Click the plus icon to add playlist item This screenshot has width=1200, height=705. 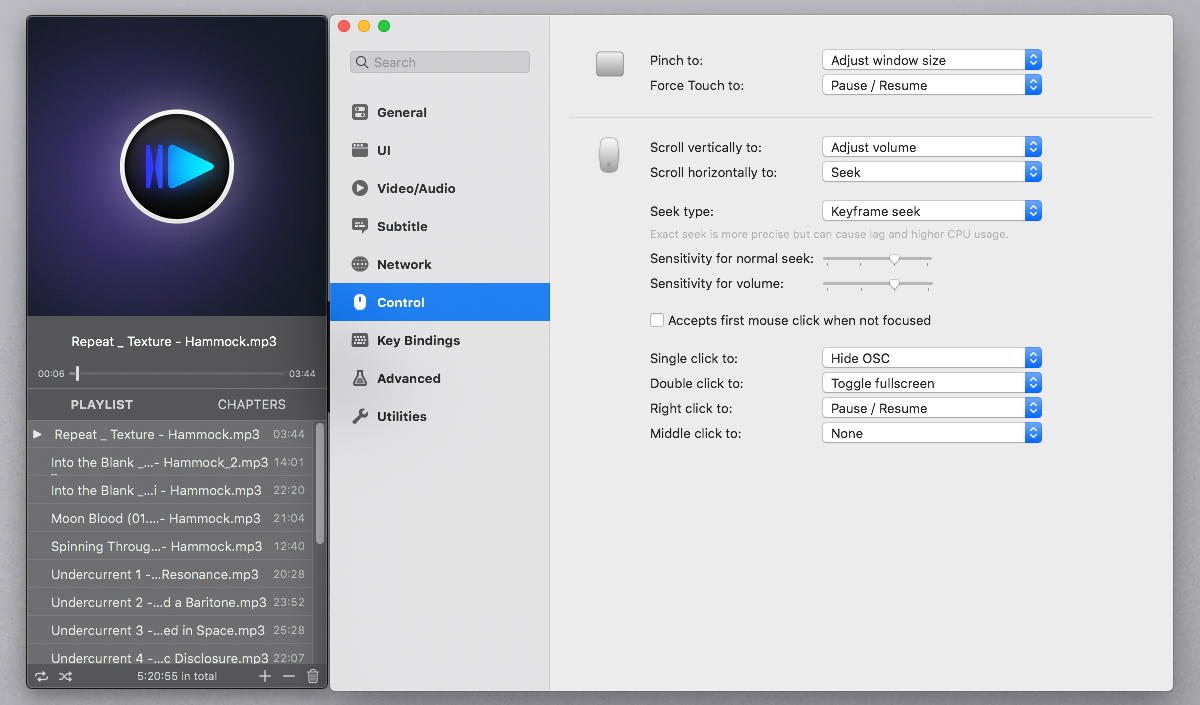click(265, 677)
